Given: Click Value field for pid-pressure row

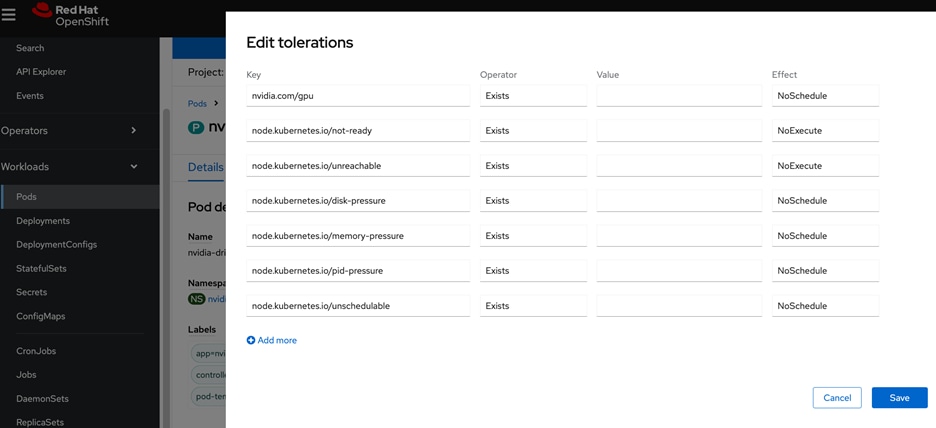Looking at the screenshot, I should pyautogui.click(x=679, y=271).
